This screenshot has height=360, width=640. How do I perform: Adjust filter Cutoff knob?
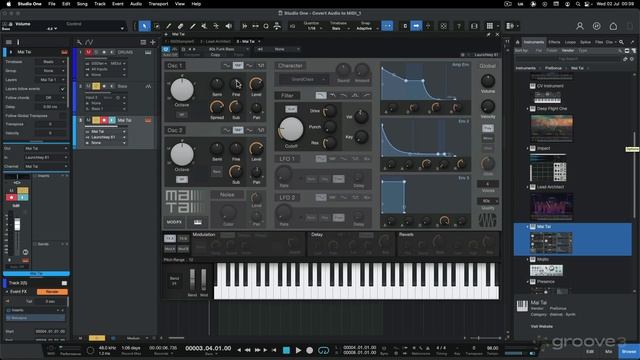pyautogui.click(x=291, y=129)
